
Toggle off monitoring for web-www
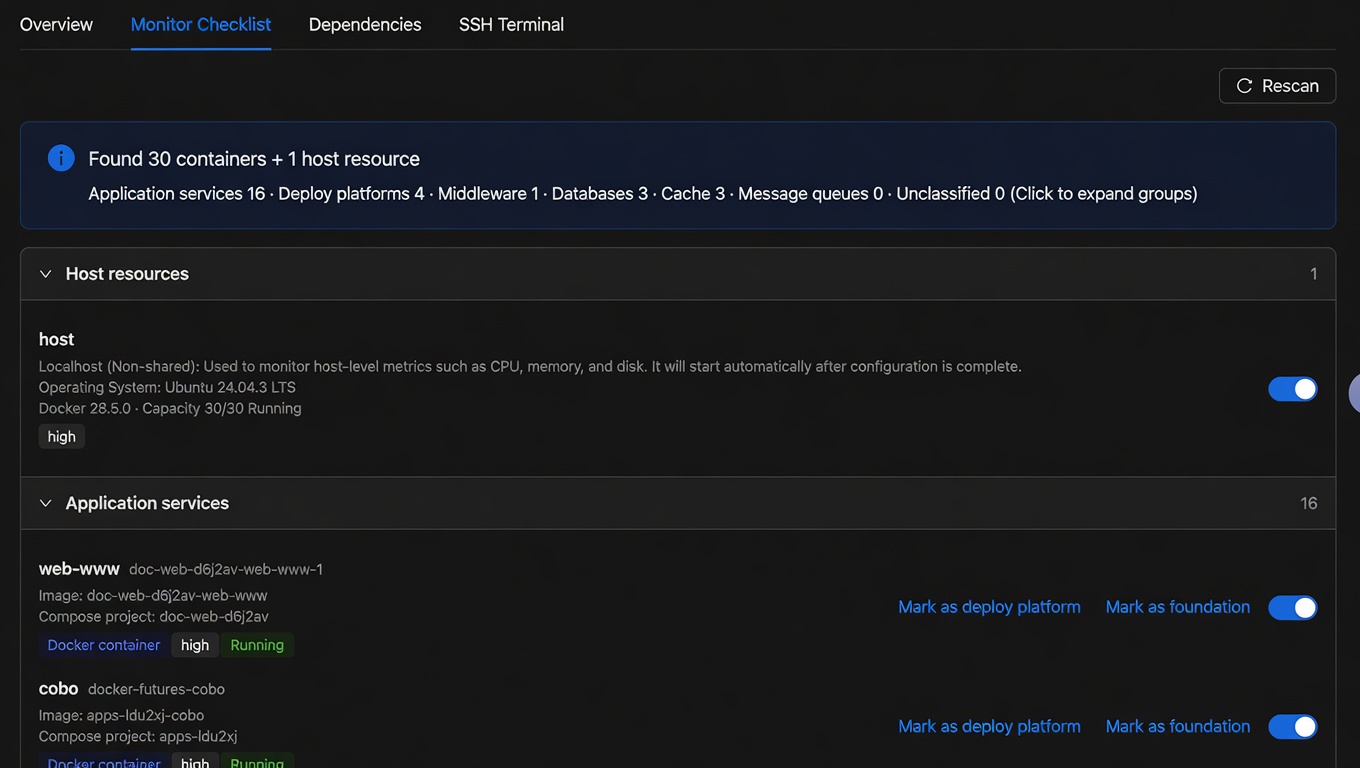tap(1293, 607)
